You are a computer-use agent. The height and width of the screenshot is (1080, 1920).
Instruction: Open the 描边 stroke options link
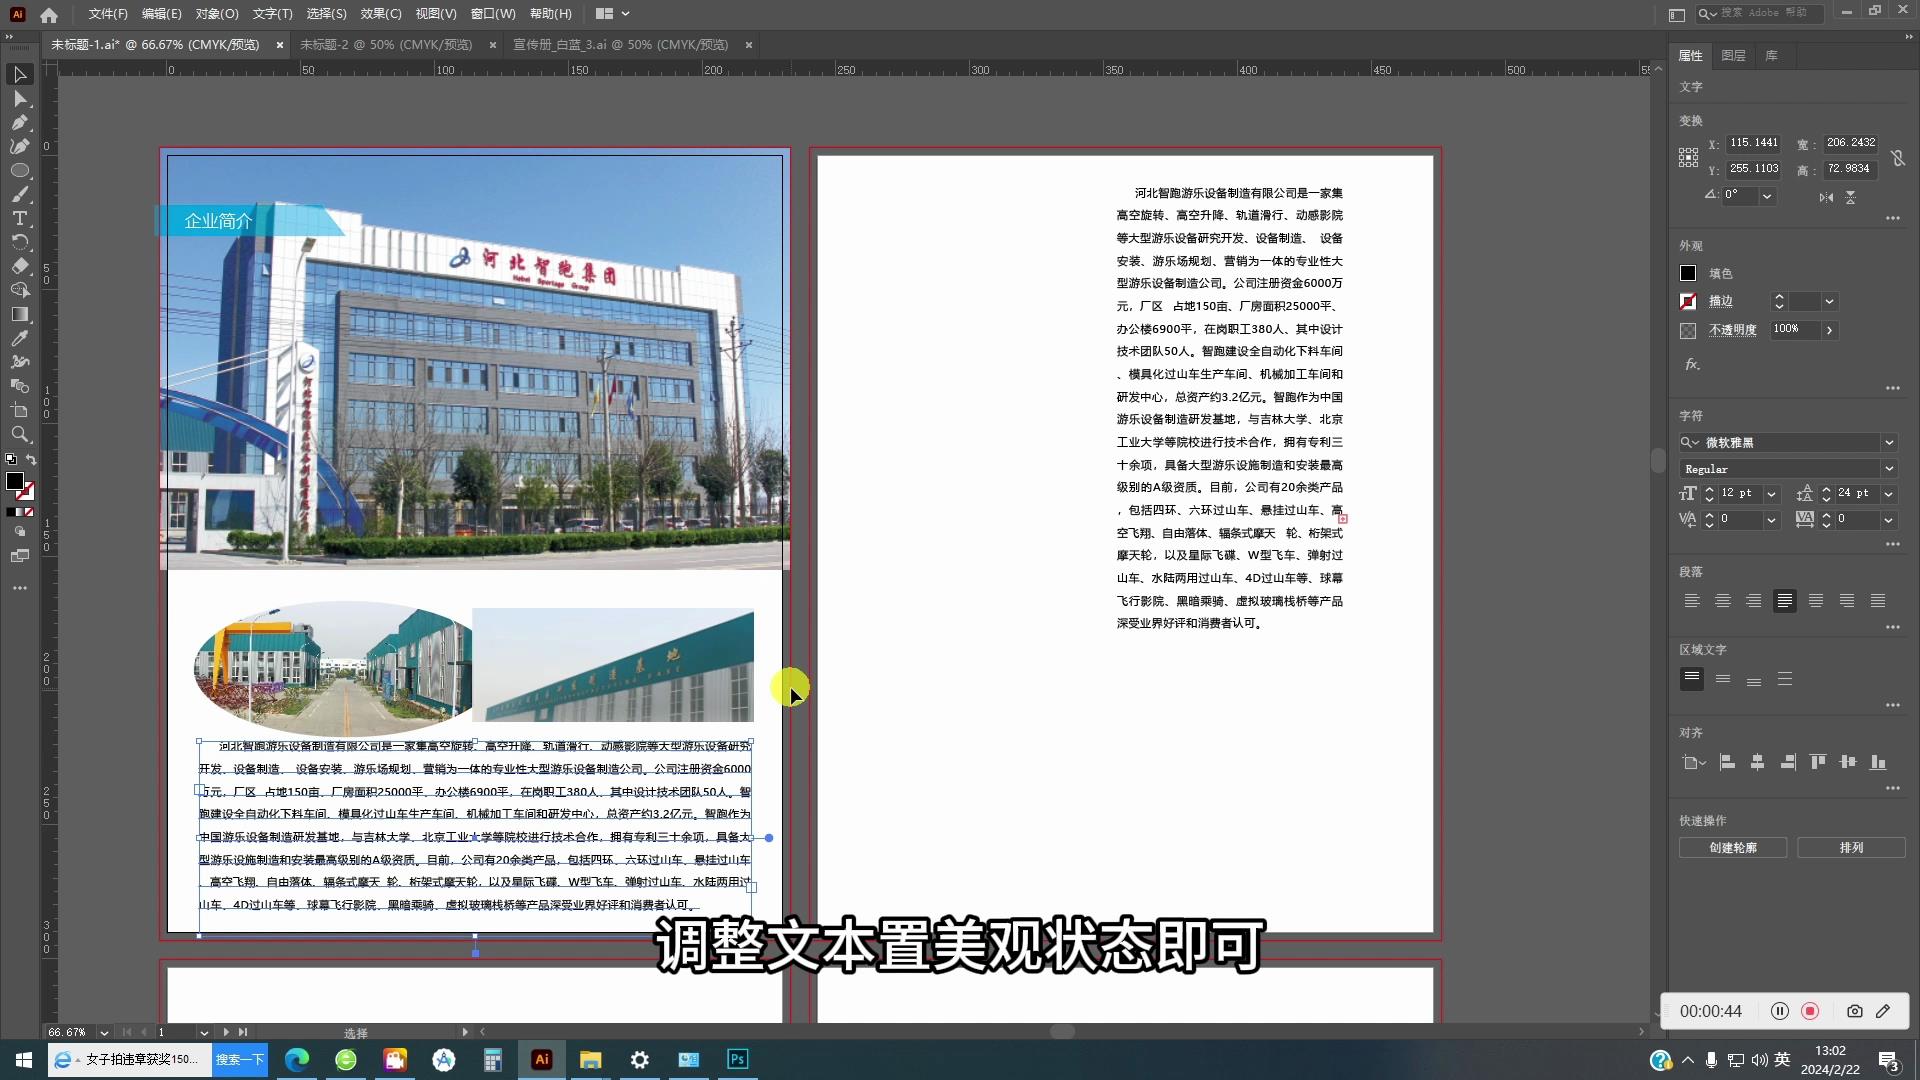point(1720,301)
